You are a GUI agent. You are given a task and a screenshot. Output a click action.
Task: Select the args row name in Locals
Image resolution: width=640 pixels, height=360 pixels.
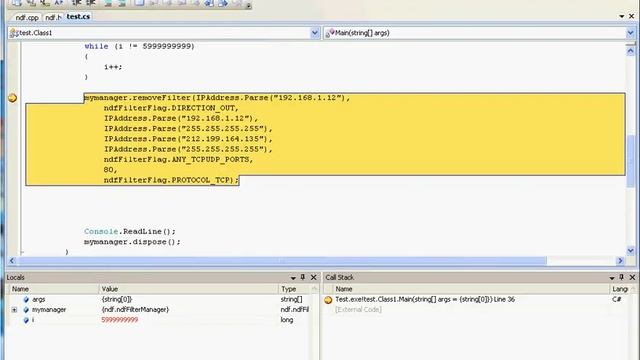click(x=39, y=300)
